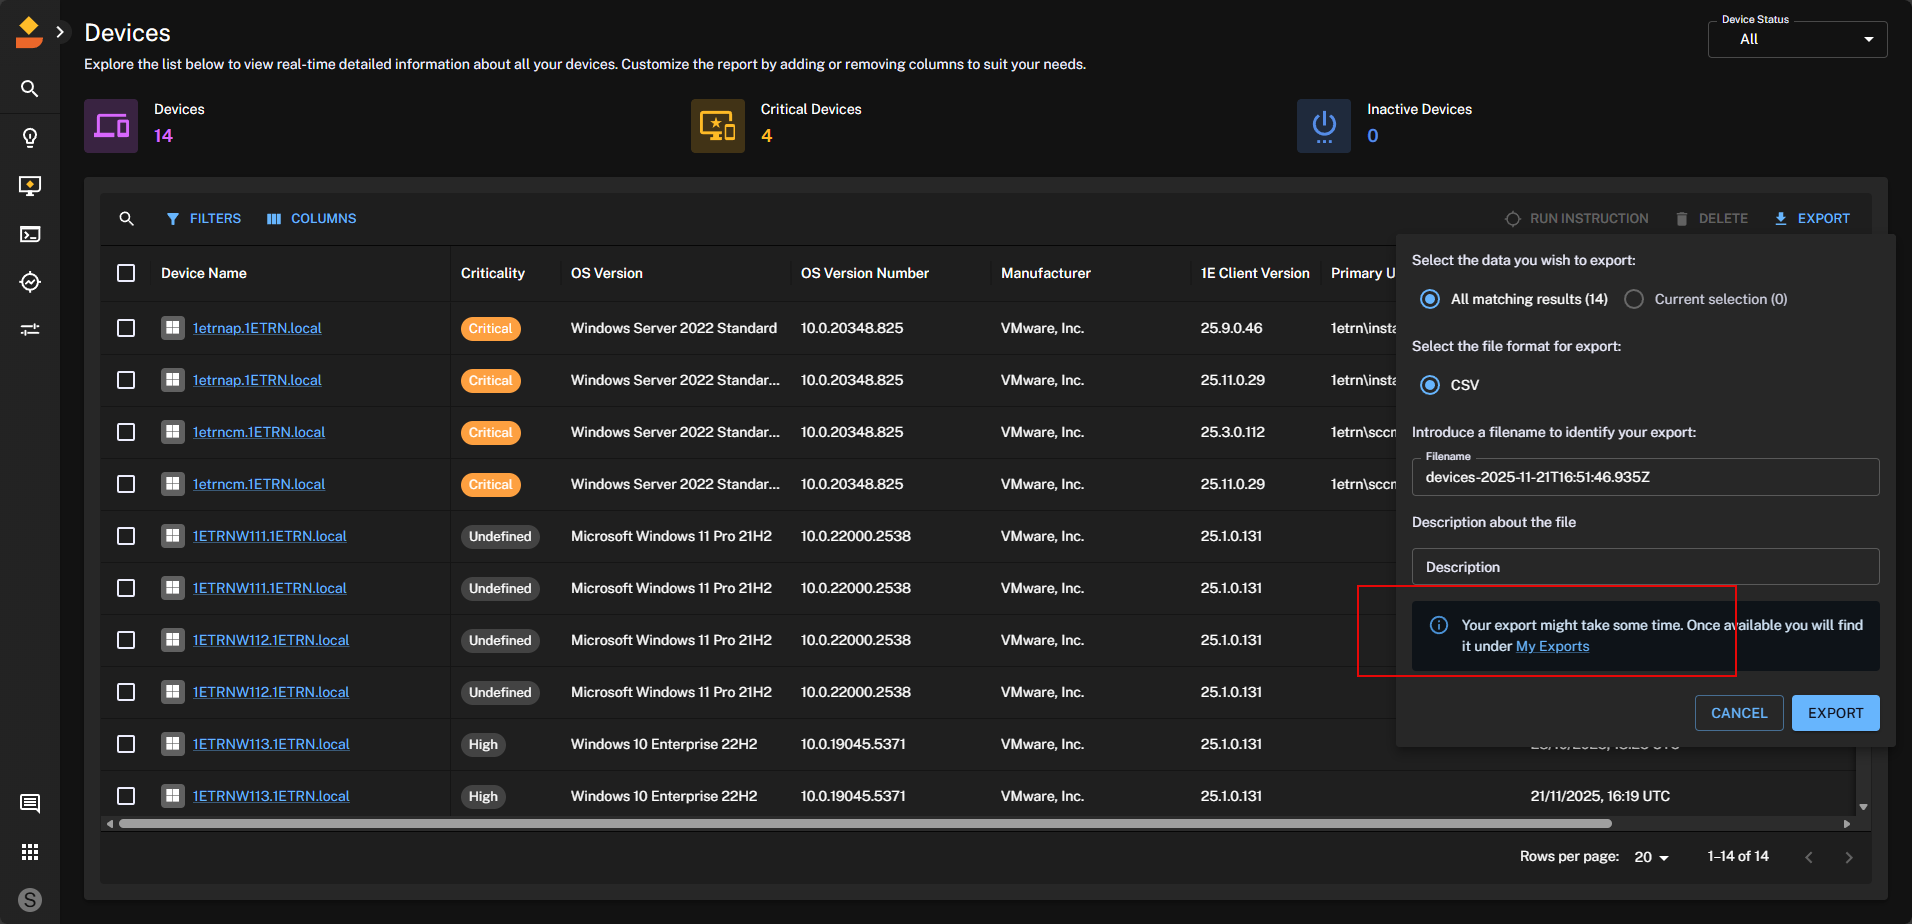Open the COLUMNS menu
The image size is (1912, 924).
(x=312, y=218)
